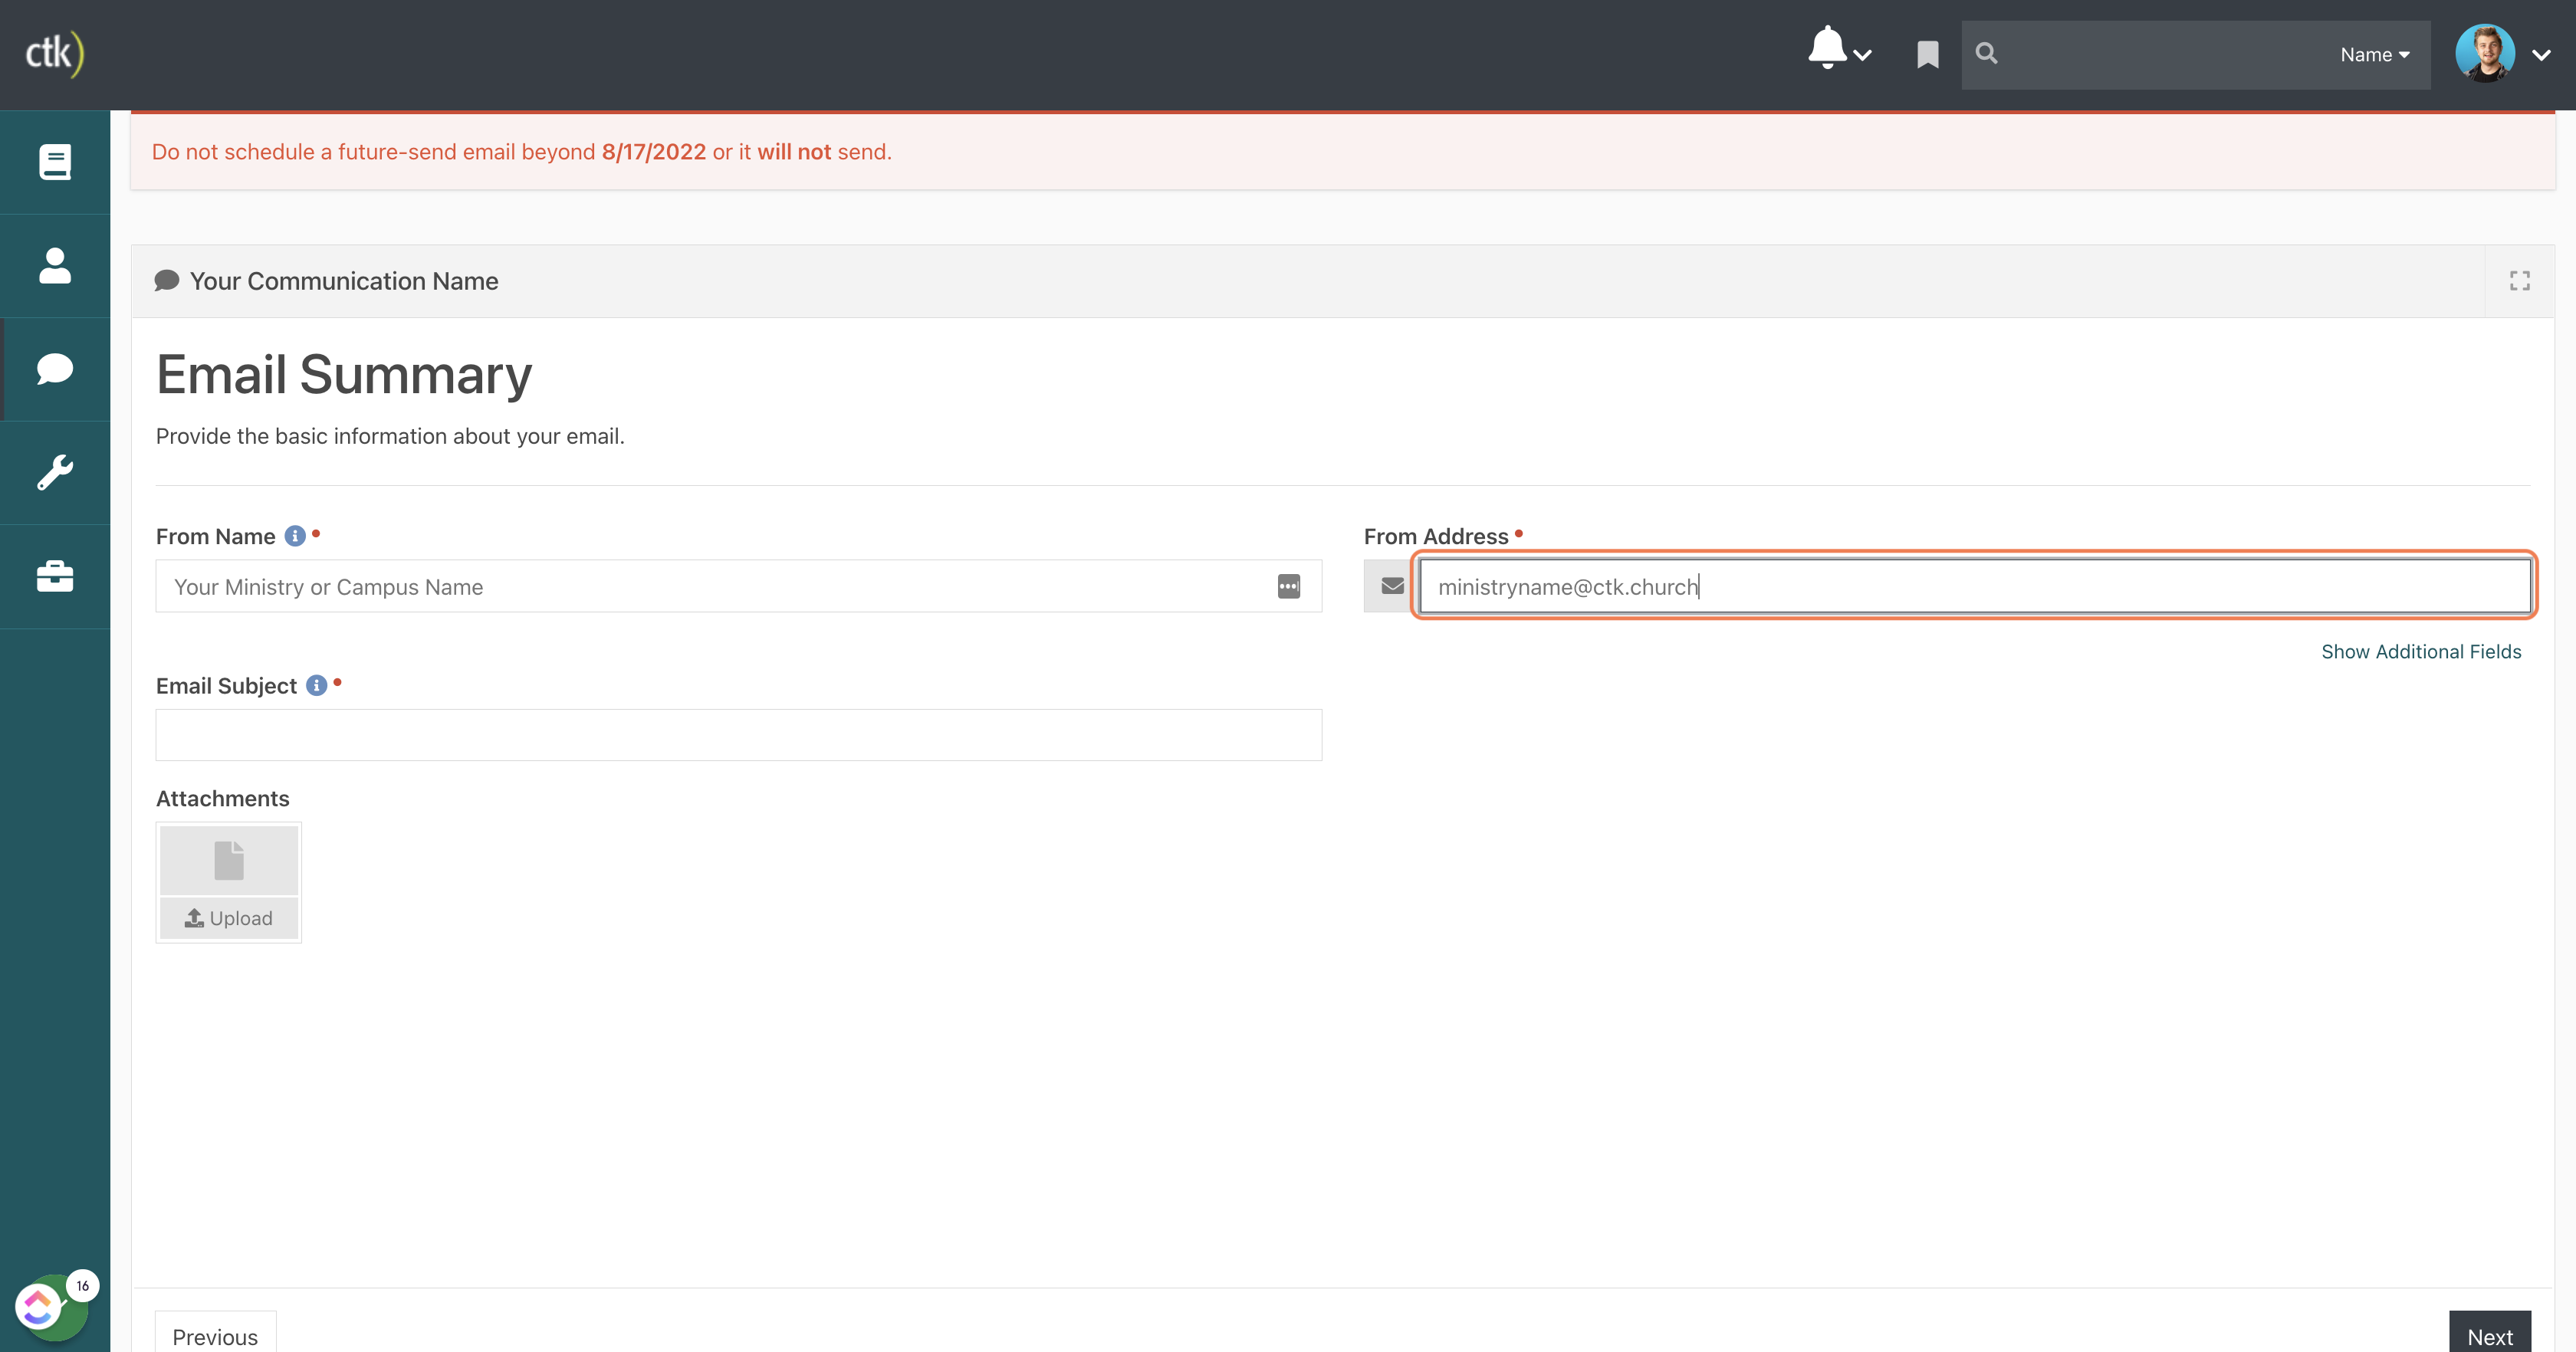Click Show Additional Fields link
The image size is (2576, 1352).
(x=2420, y=652)
